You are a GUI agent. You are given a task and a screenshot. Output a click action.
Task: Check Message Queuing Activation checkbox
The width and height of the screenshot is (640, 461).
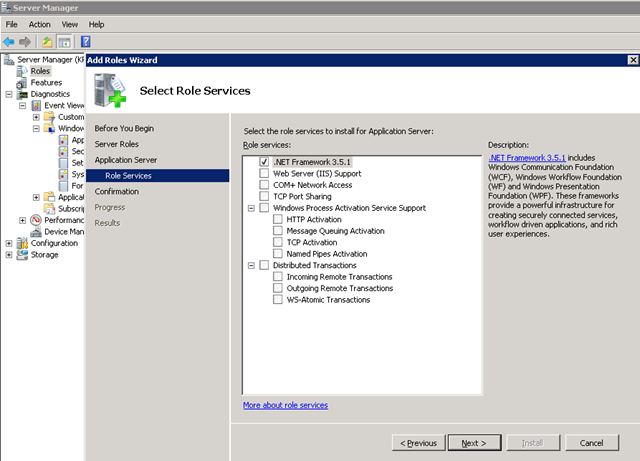278,231
